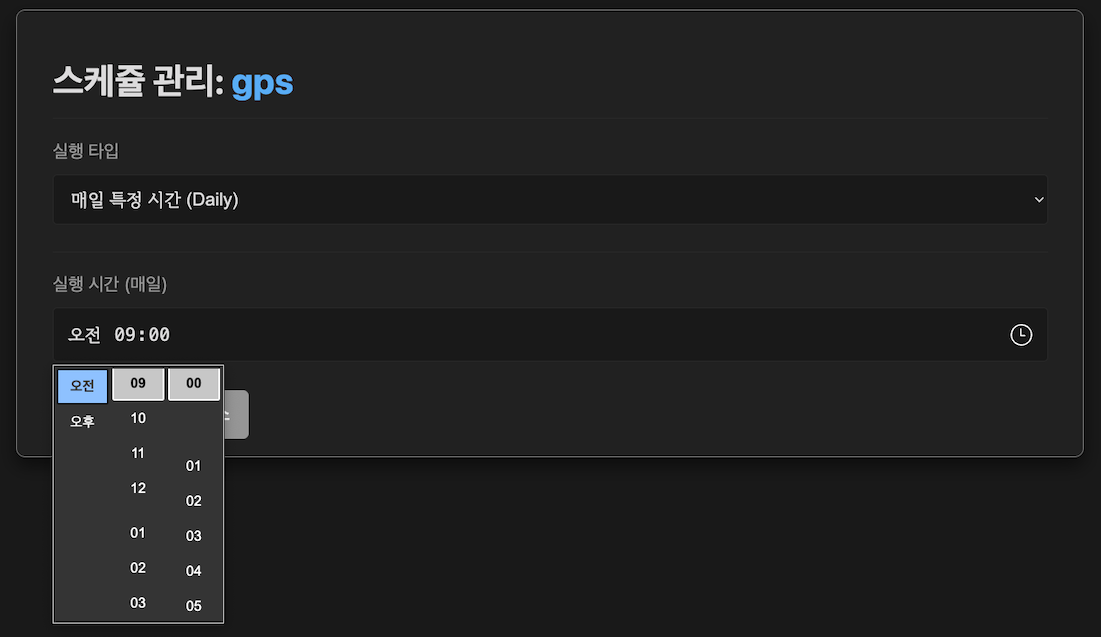The height and width of the screenshot is (637, 1101).
Task: Click the 실행 시간 (매일) time input field
Action: pyautogui.click(x=550, y=335)
